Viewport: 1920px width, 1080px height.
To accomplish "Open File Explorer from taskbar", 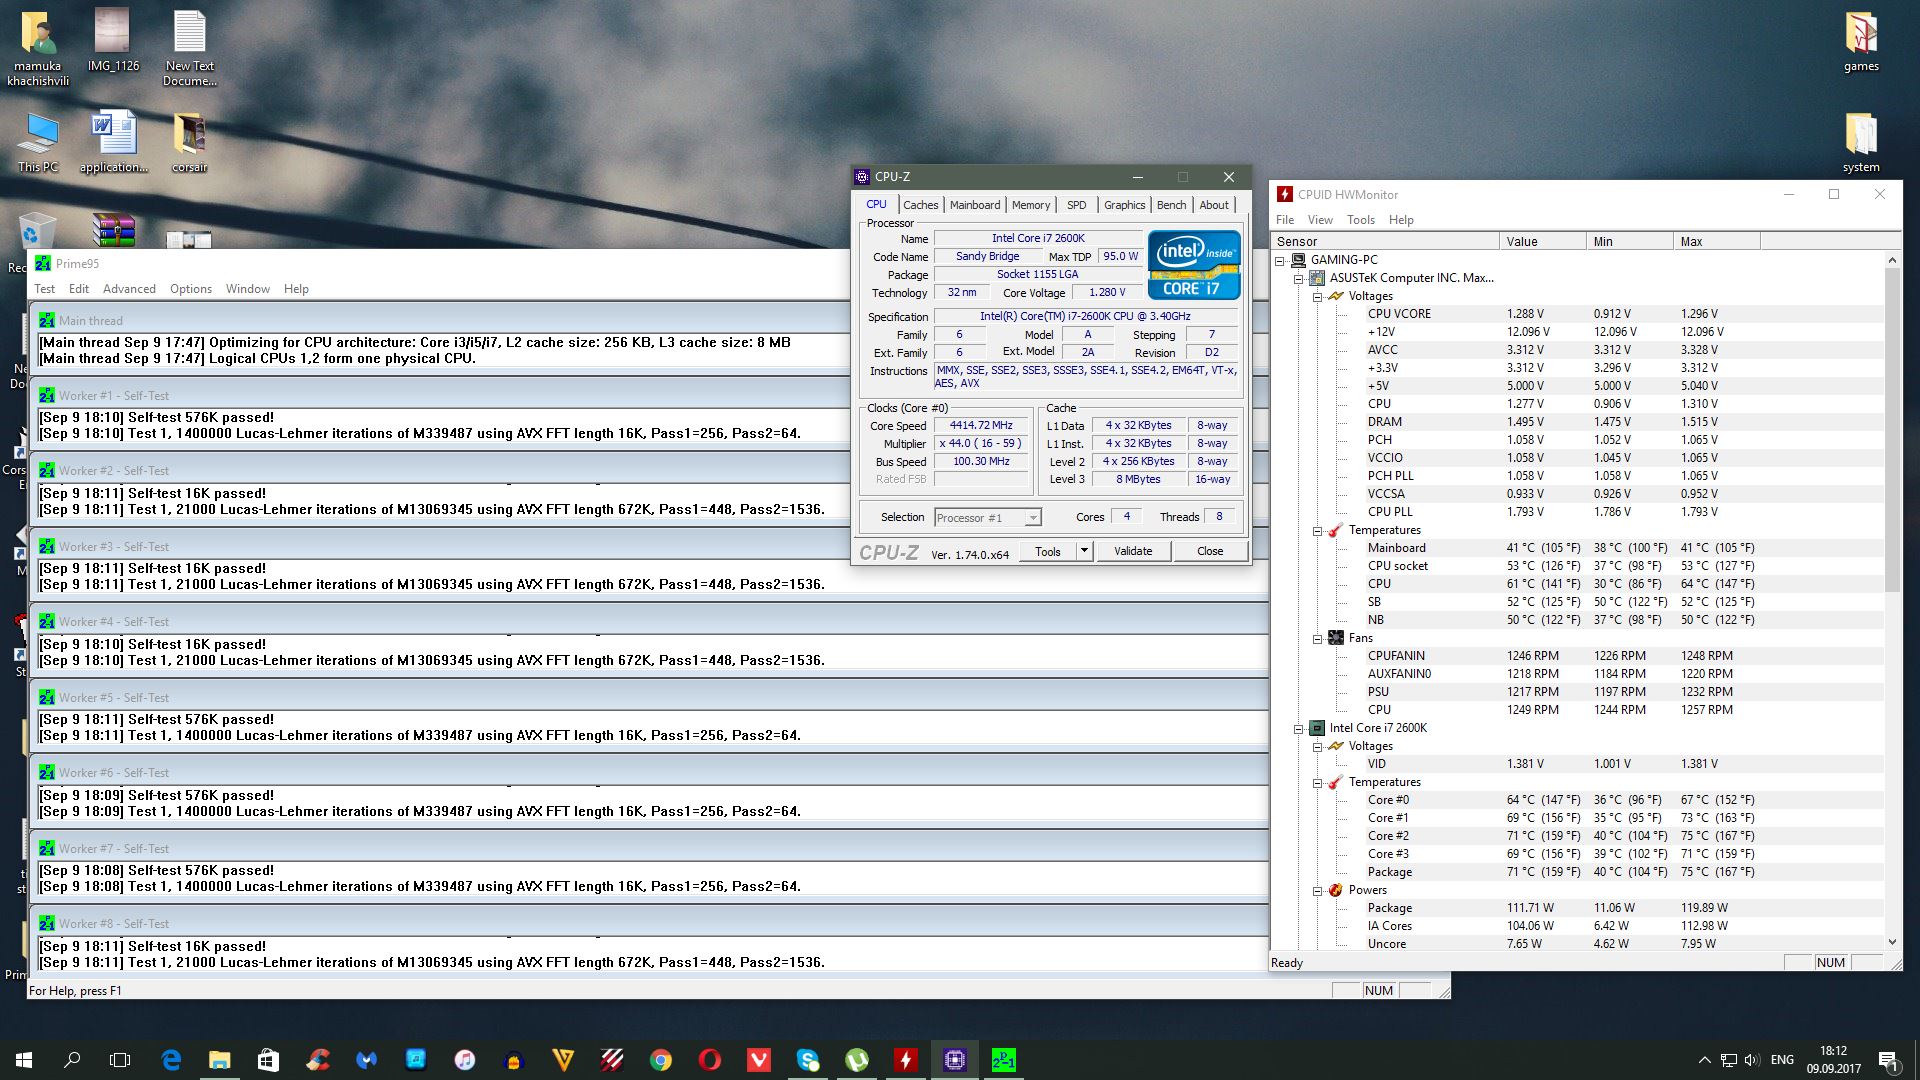I will (x=220, y=1060).
